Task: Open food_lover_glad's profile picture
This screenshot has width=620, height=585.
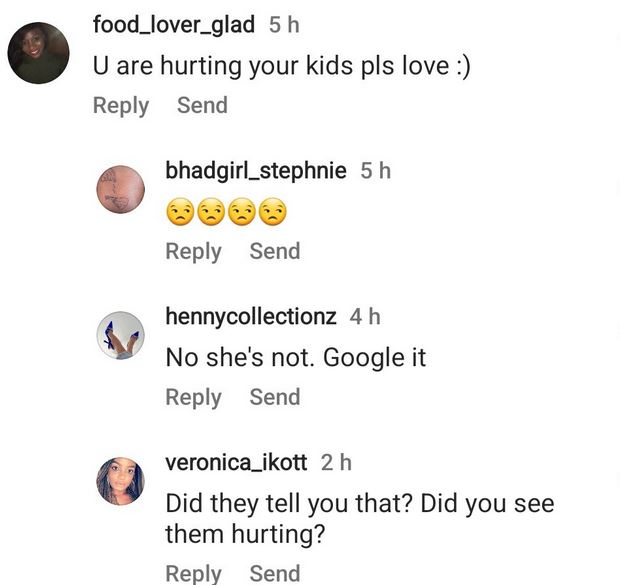Action: click(38, 53)
